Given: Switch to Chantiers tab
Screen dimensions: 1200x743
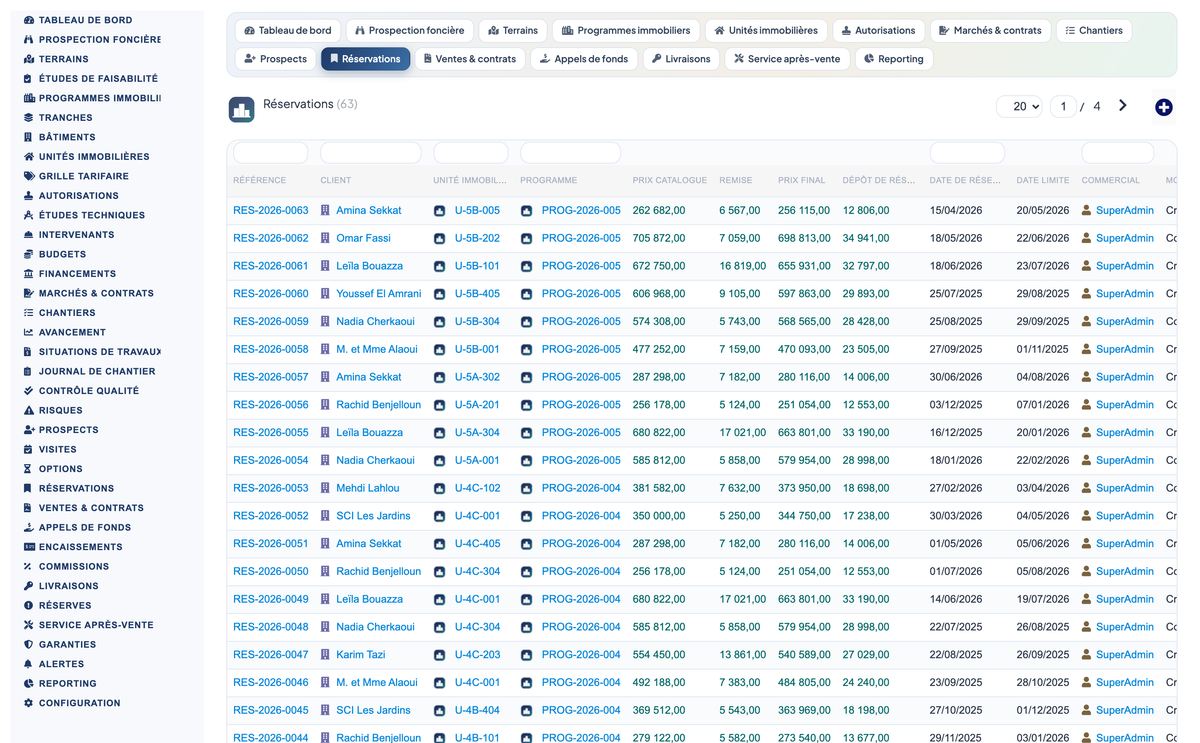Looking at the screenshot, I should [1094, 31].
